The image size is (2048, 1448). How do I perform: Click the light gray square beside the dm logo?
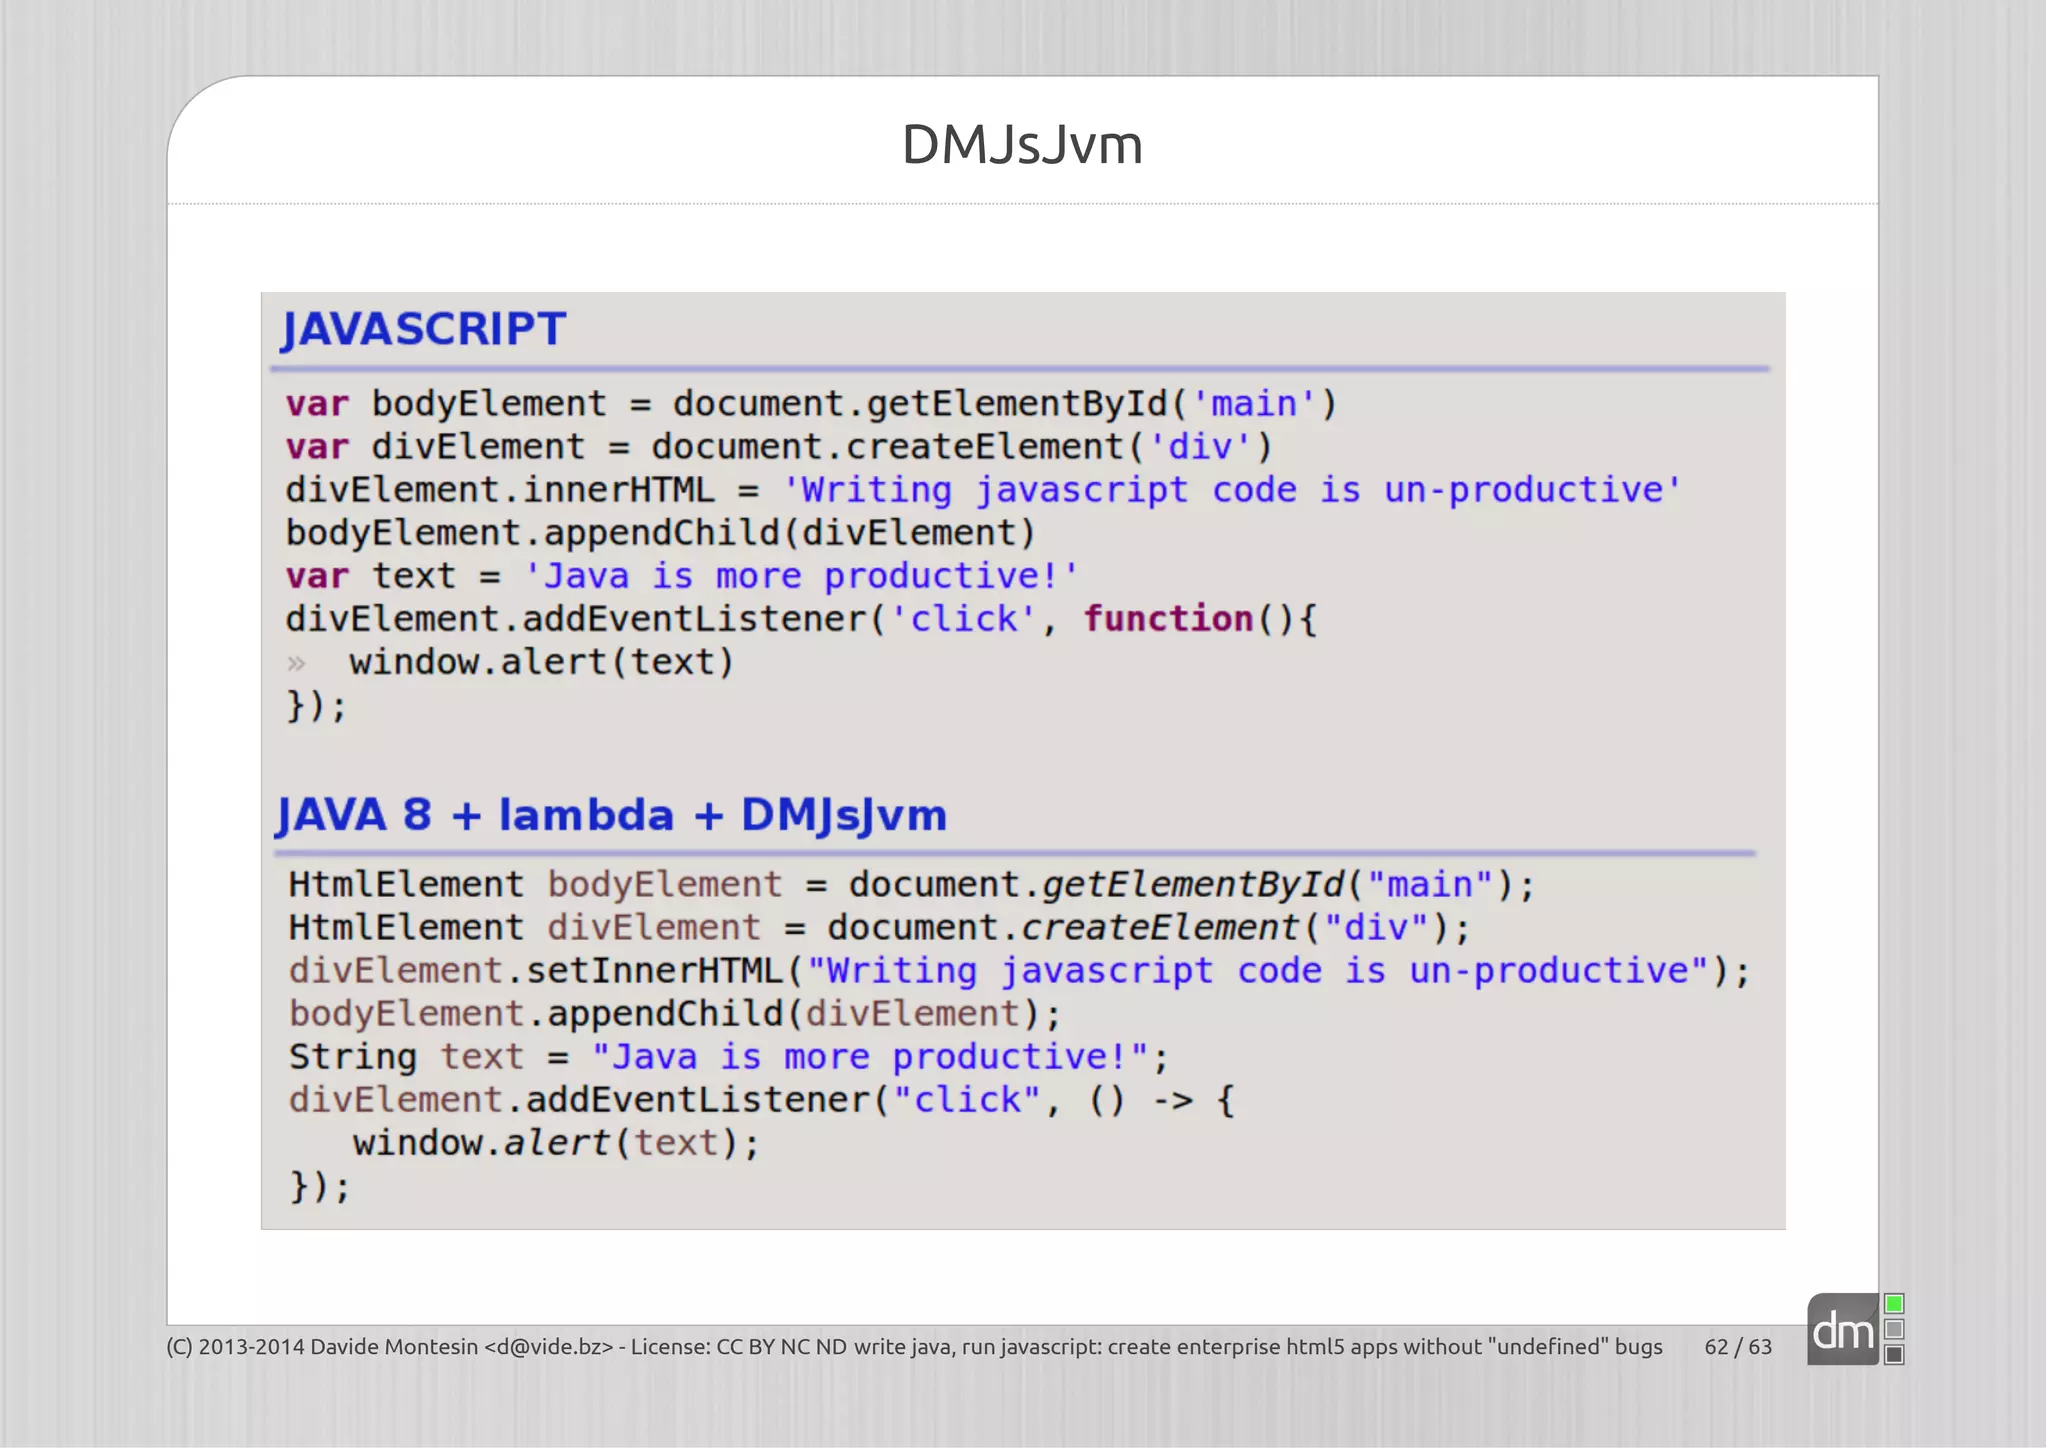tap(1894, 1329)
